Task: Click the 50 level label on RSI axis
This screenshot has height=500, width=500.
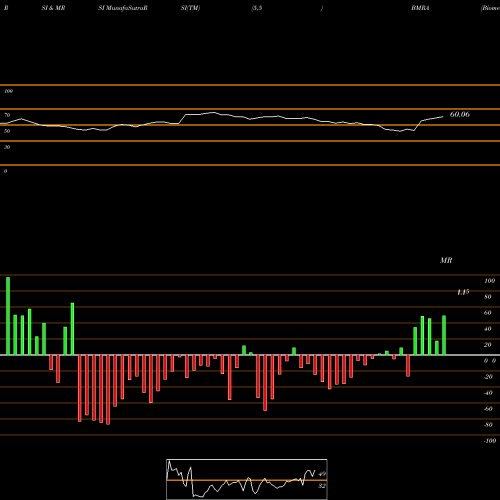Action: [7, 131]
